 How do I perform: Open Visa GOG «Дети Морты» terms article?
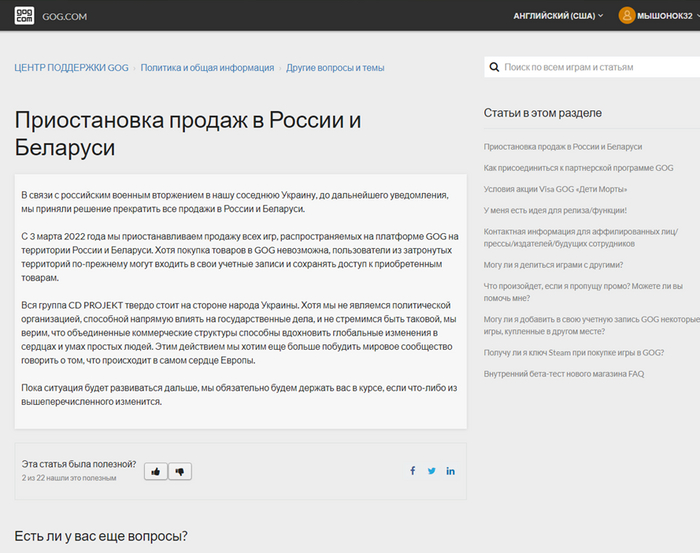click(x=557, y=189)
